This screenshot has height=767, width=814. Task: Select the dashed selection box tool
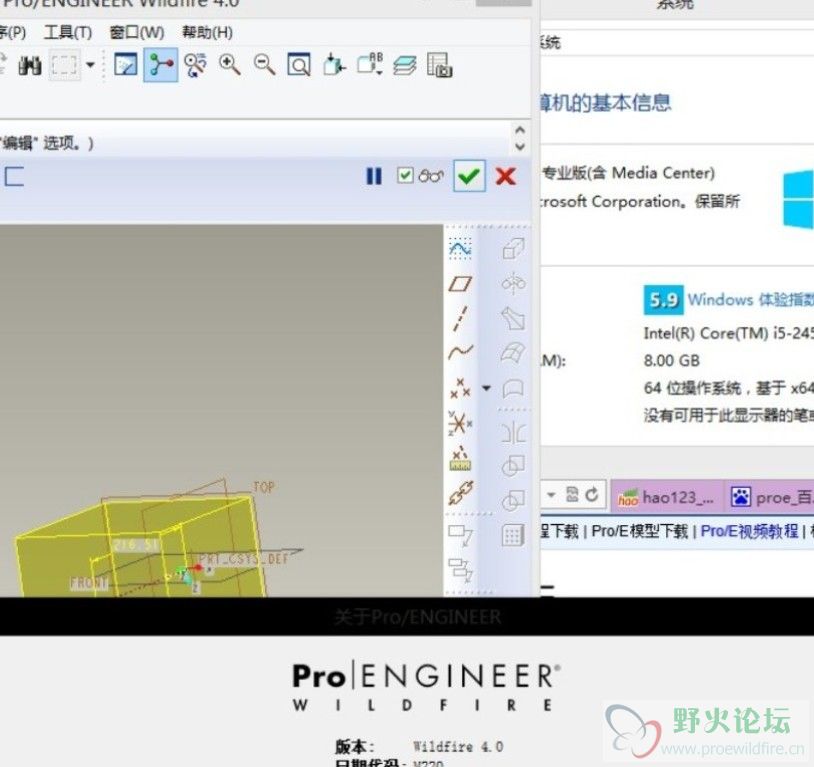tap(64, 65)
